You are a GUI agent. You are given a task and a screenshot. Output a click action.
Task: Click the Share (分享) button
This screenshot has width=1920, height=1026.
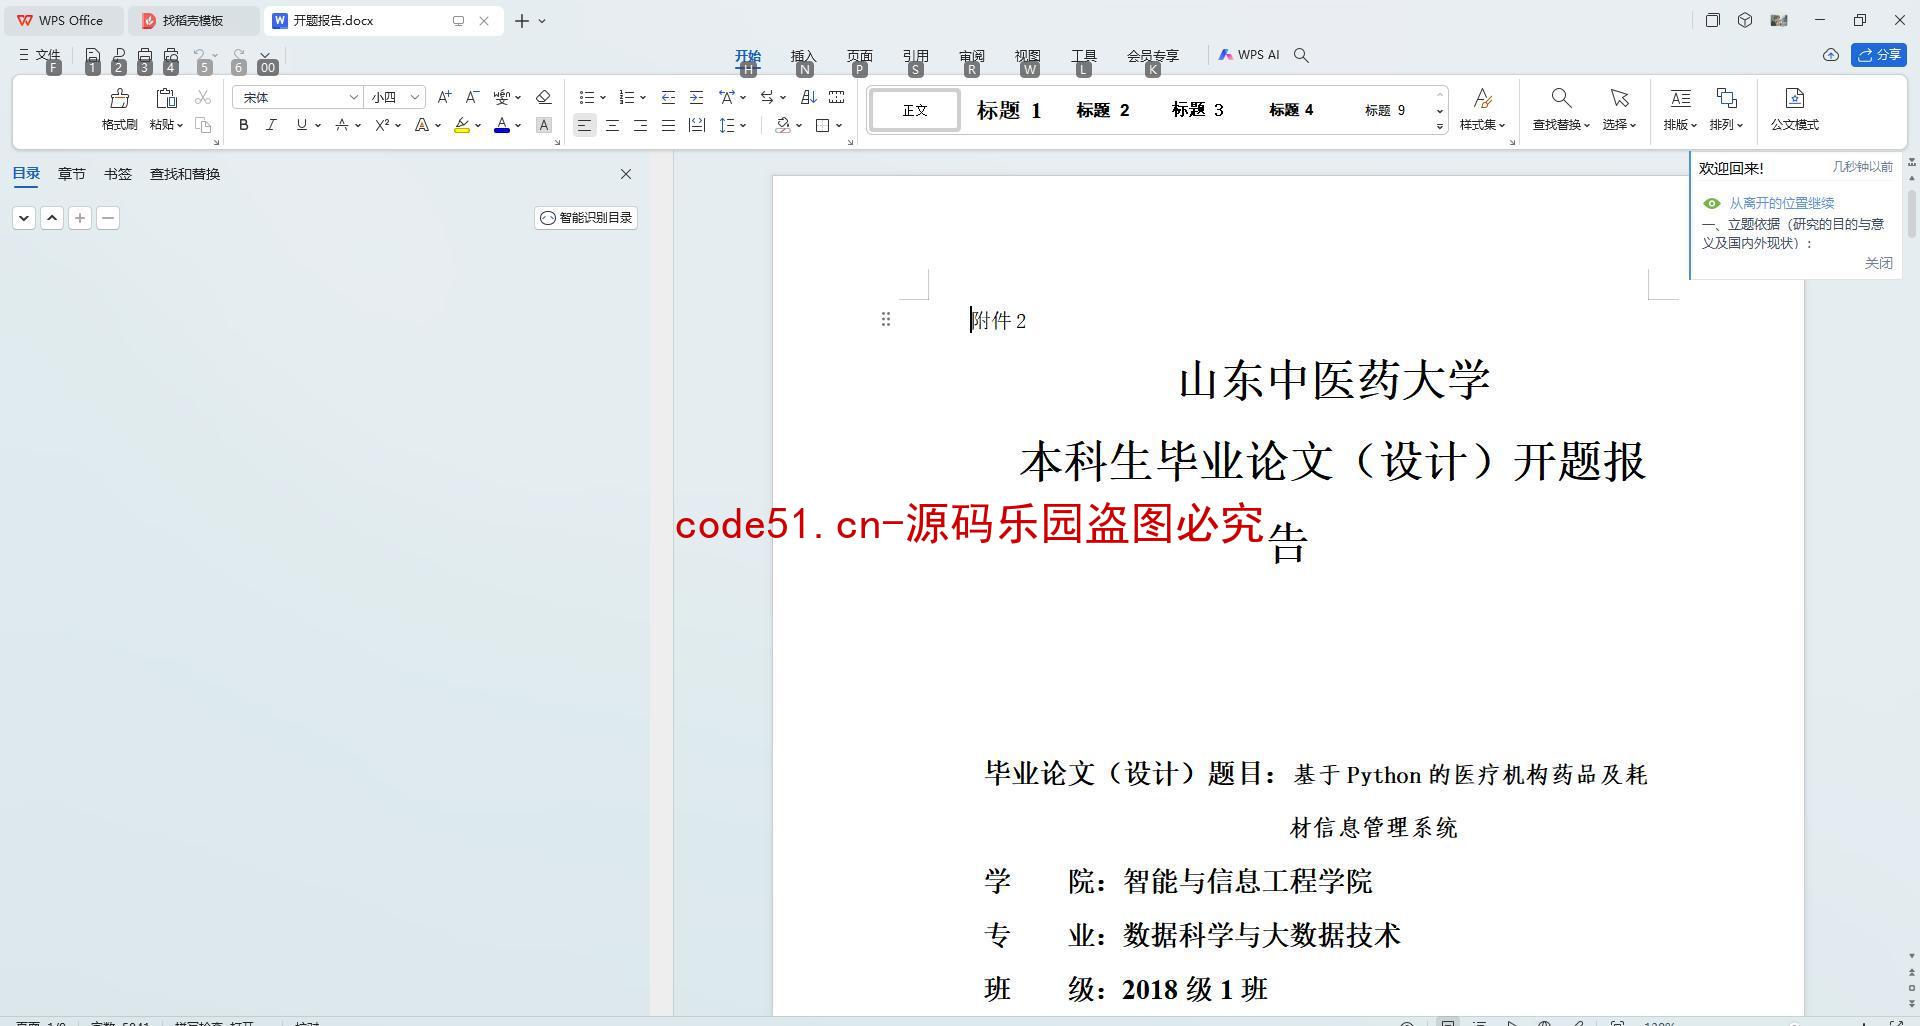(1879, 55)
